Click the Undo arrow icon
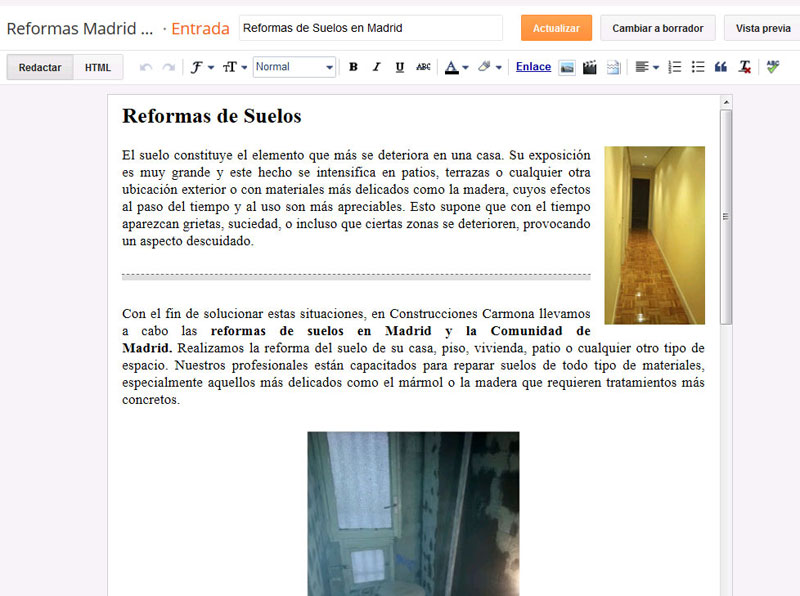800x596 pixels. [146, 67]
